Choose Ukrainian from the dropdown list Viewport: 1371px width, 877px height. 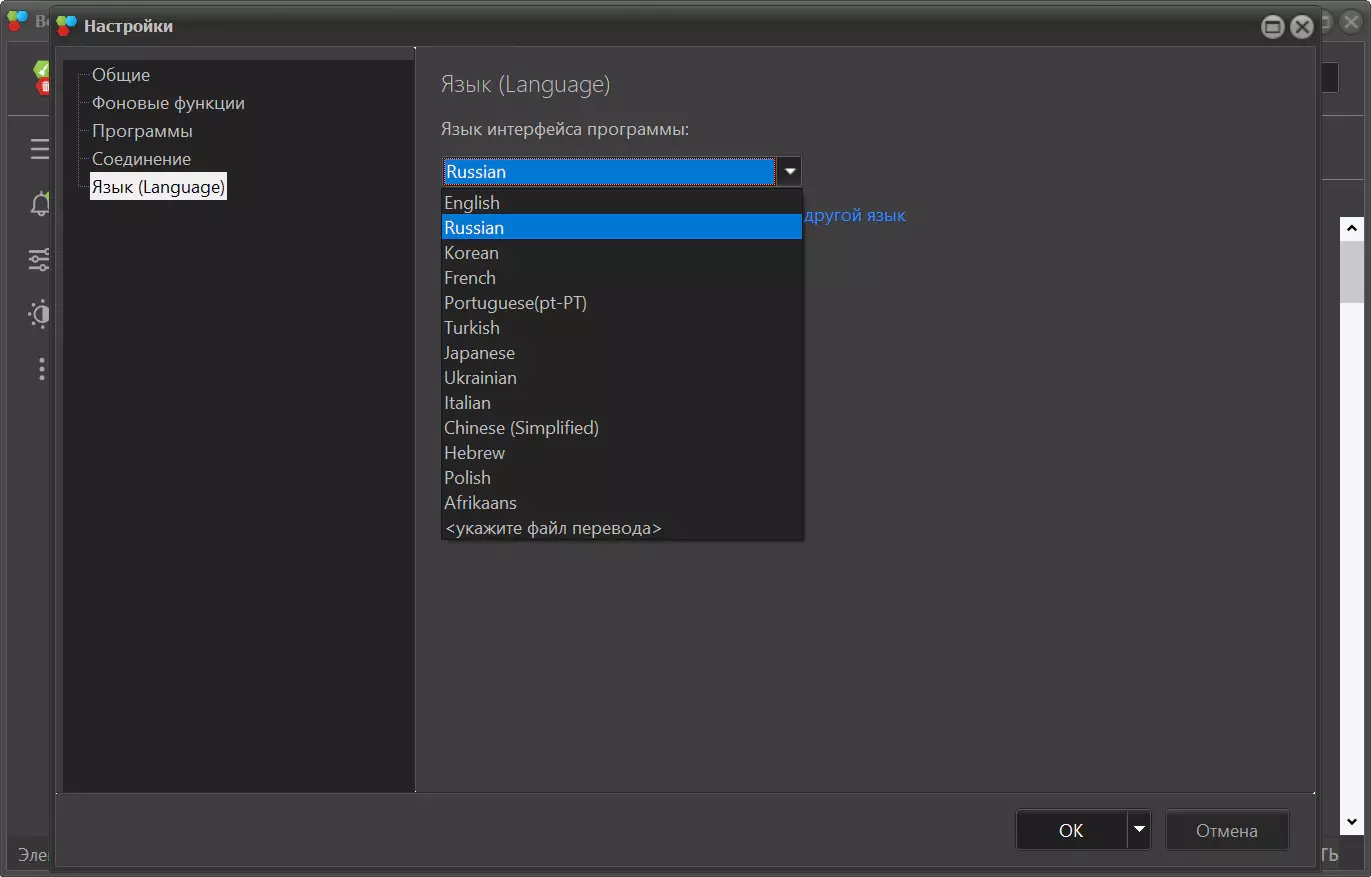coord(480,378)
